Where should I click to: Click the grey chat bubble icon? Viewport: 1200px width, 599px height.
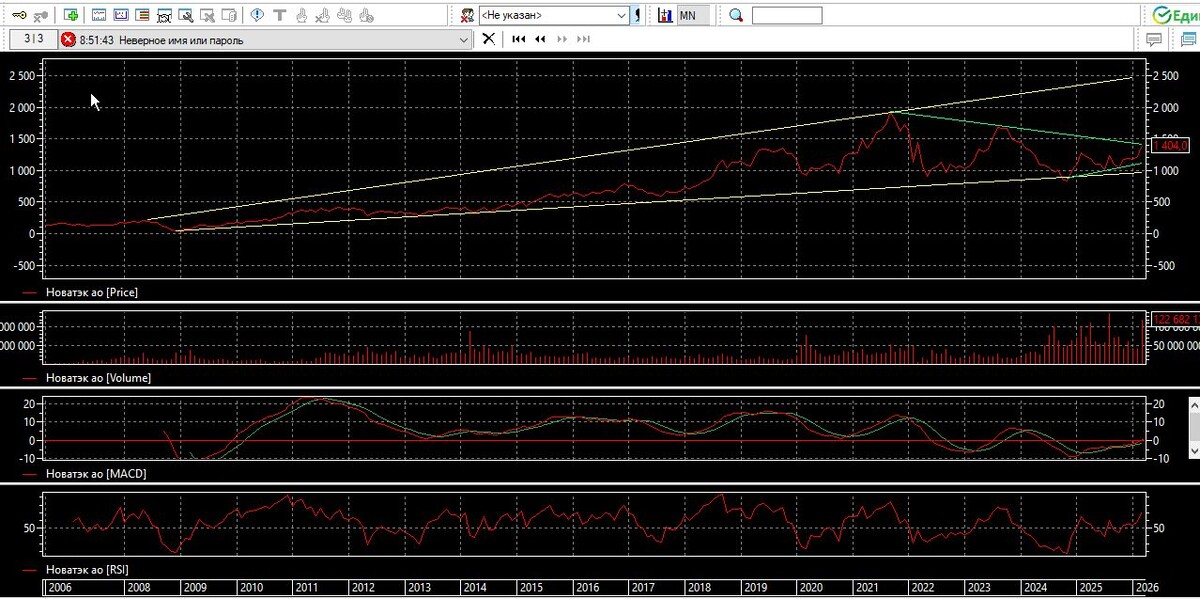[1153, 40]
